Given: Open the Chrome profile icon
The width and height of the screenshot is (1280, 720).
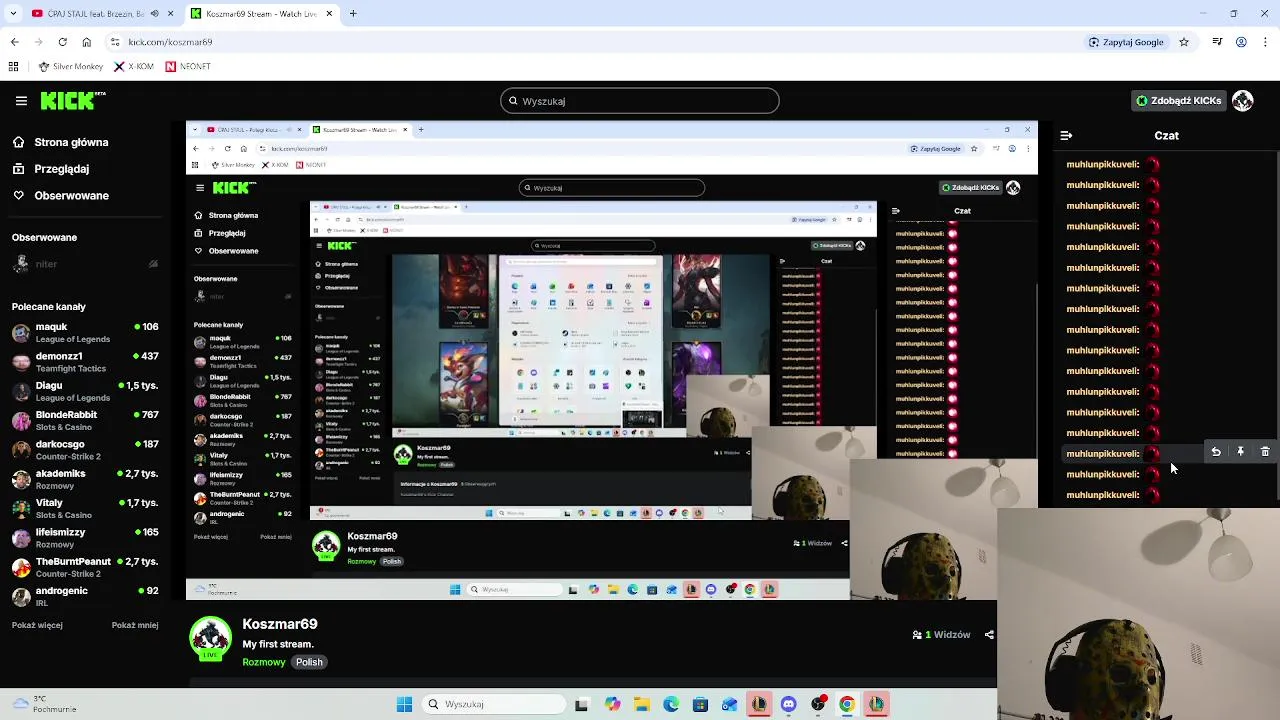Looking at the screenshot, I should tap(1241, 42).
